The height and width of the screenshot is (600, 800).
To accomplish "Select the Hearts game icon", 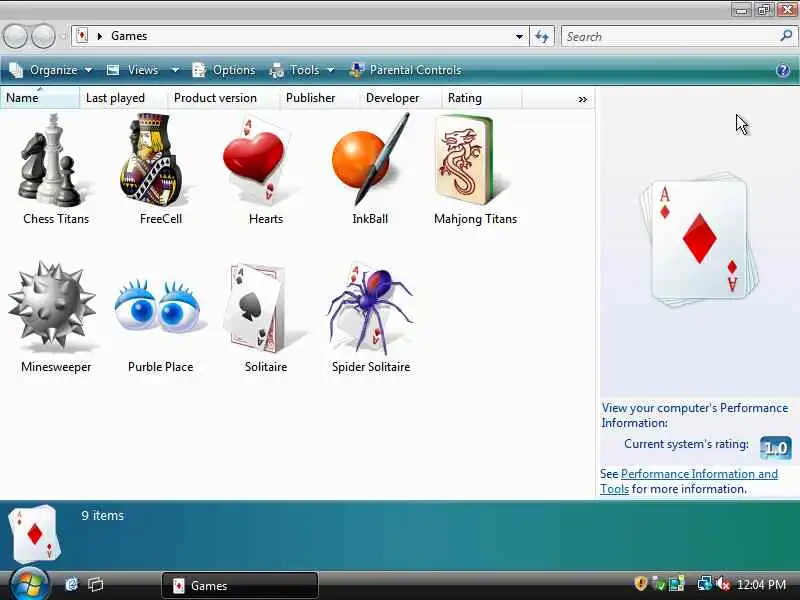I will click(256, 161).
